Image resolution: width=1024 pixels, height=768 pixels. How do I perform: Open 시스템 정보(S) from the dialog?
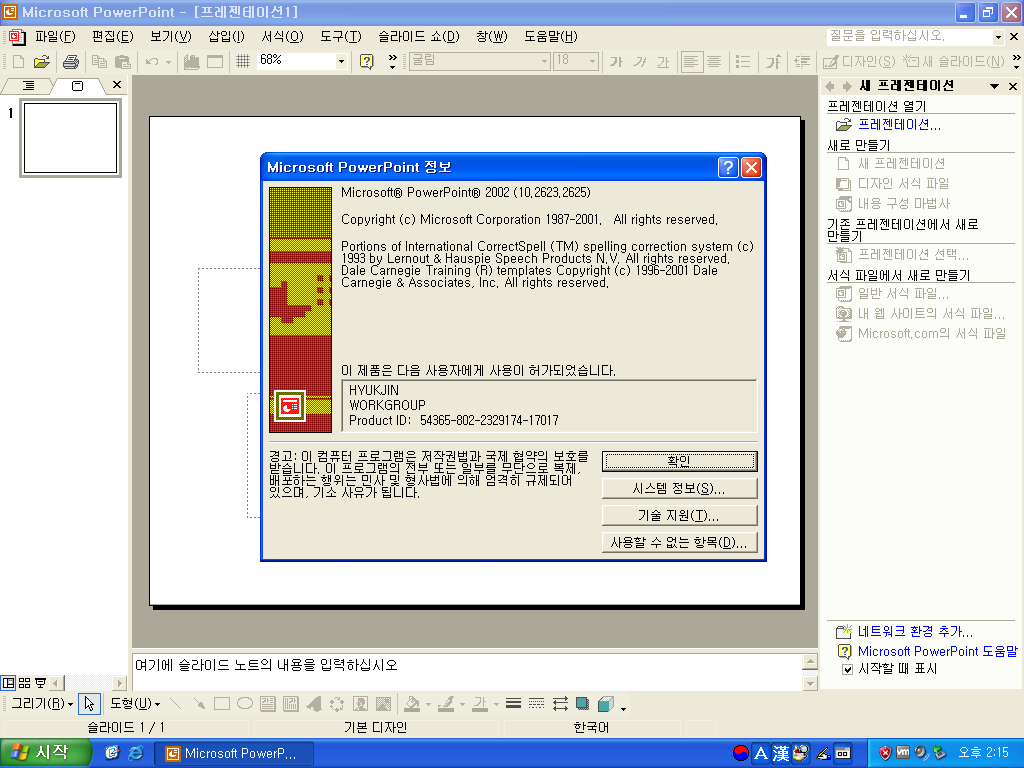pos(679,488)
